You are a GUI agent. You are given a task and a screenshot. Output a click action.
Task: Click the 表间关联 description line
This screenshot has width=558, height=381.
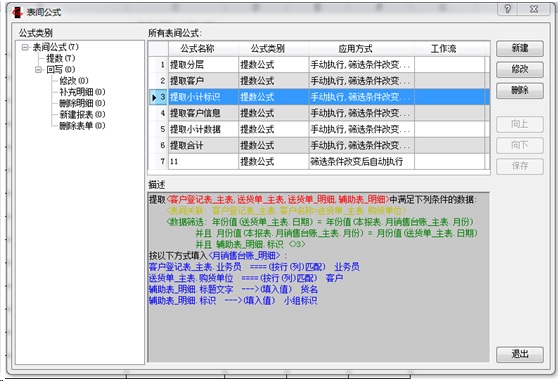coord(286,211)
